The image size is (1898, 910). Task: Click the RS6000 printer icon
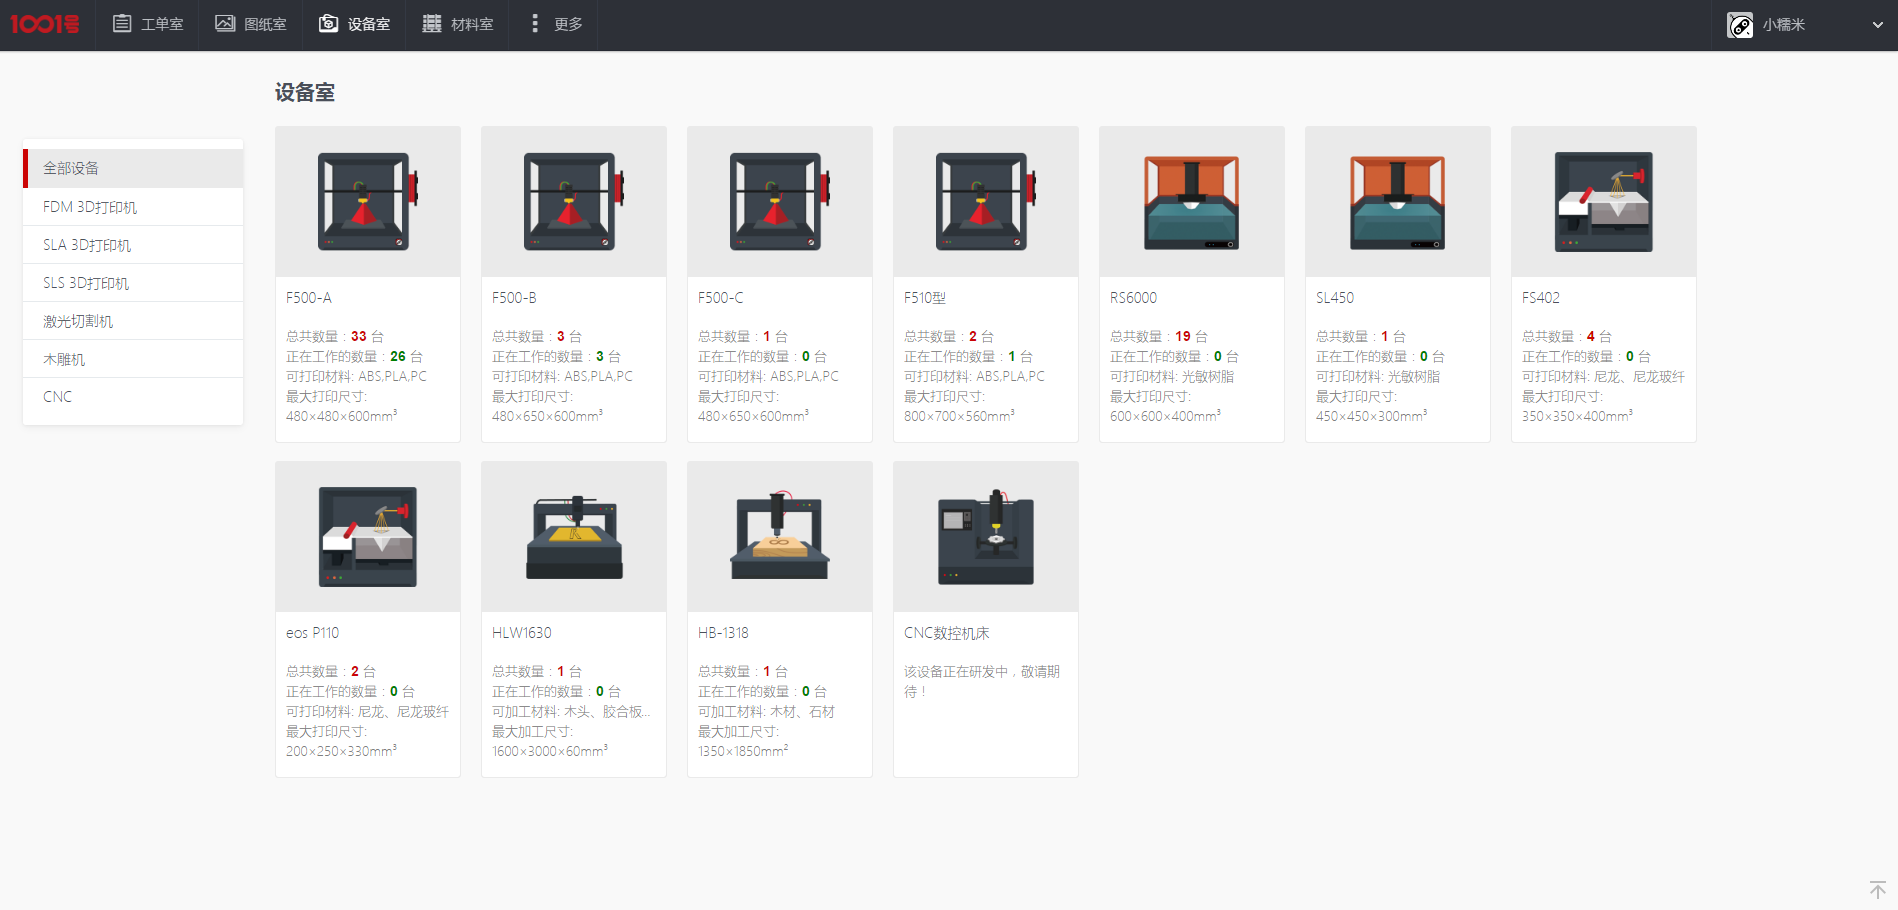click(1191, 201)
